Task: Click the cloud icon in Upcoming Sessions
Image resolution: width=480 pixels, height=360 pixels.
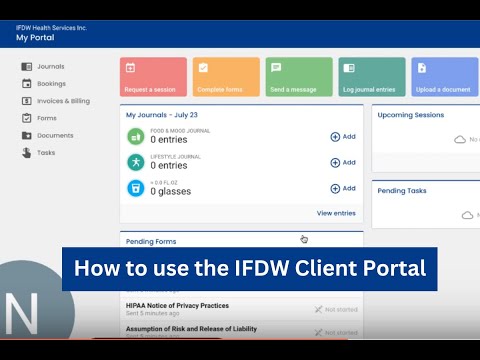Action: click(x=460, y=139)
